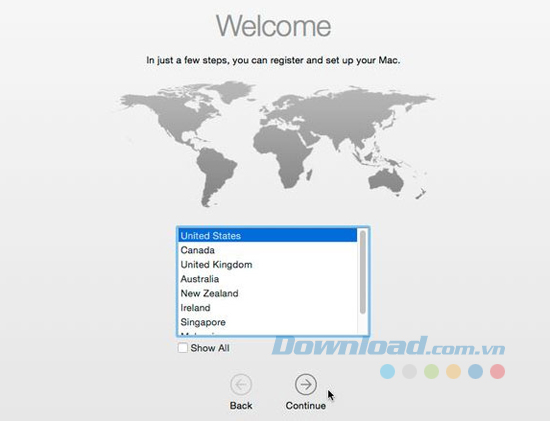
Task: Click the Back arrow icon
Action: (x=241, y=385)
